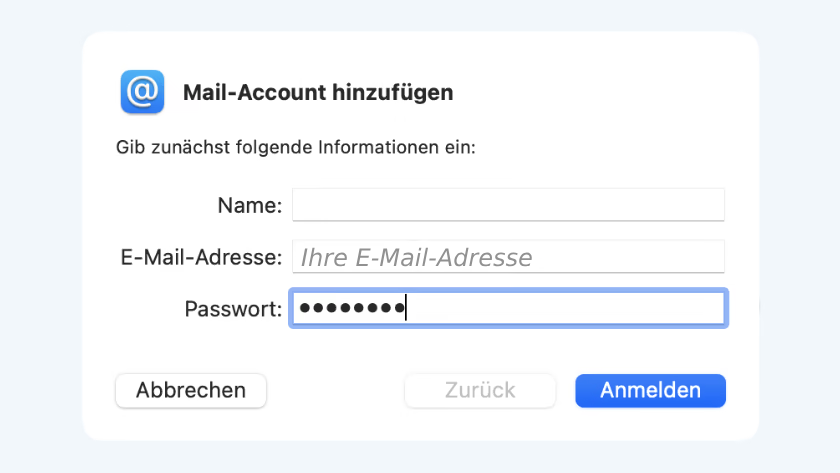Click the "E-Mail-Adresse:" label text
This screenshot has width=840, height=473.
click(200, 258)
